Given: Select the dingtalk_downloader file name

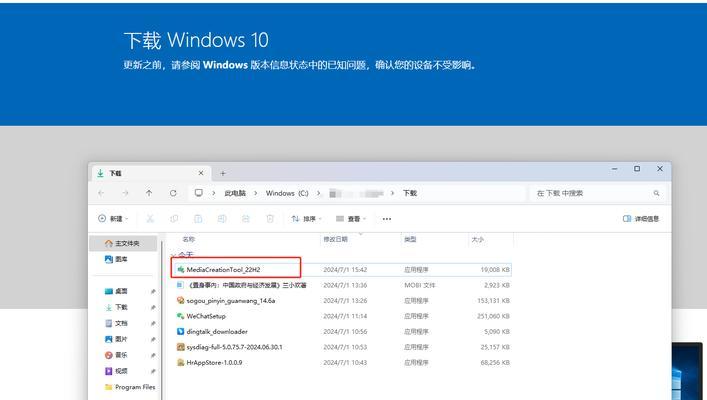Looking at the screenshot, I should coord(217,331).
